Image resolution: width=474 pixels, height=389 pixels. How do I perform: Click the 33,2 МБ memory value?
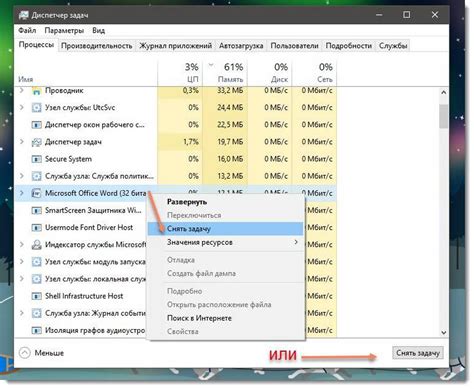pos(230,90)
